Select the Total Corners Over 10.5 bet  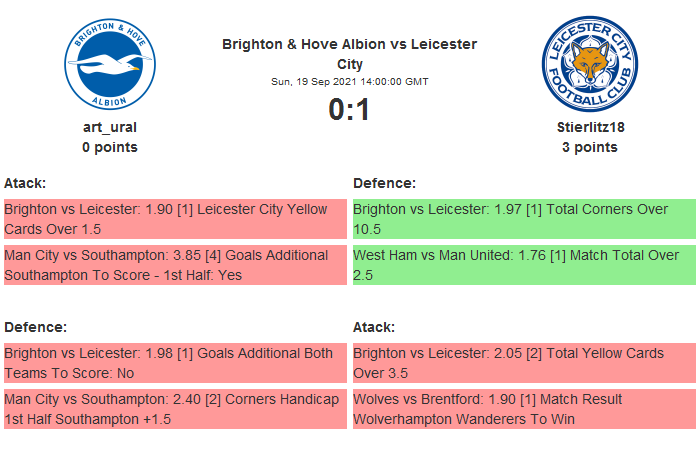click(x=523, y=219)
